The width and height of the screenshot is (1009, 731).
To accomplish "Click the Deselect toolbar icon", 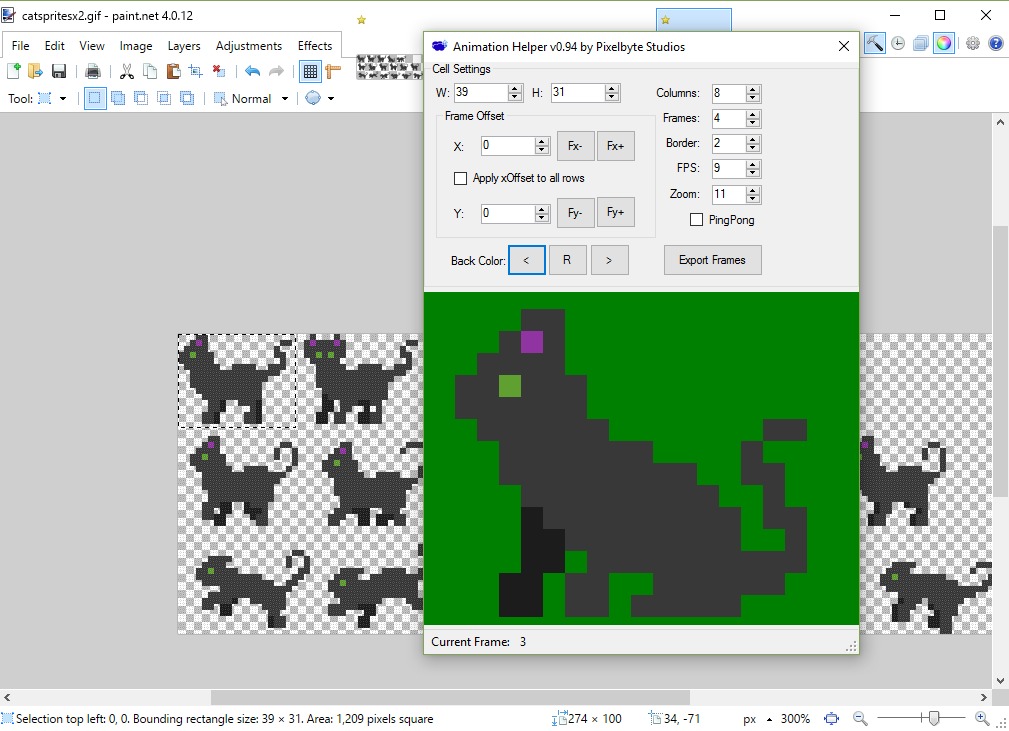I will click(x=218, y=71).
